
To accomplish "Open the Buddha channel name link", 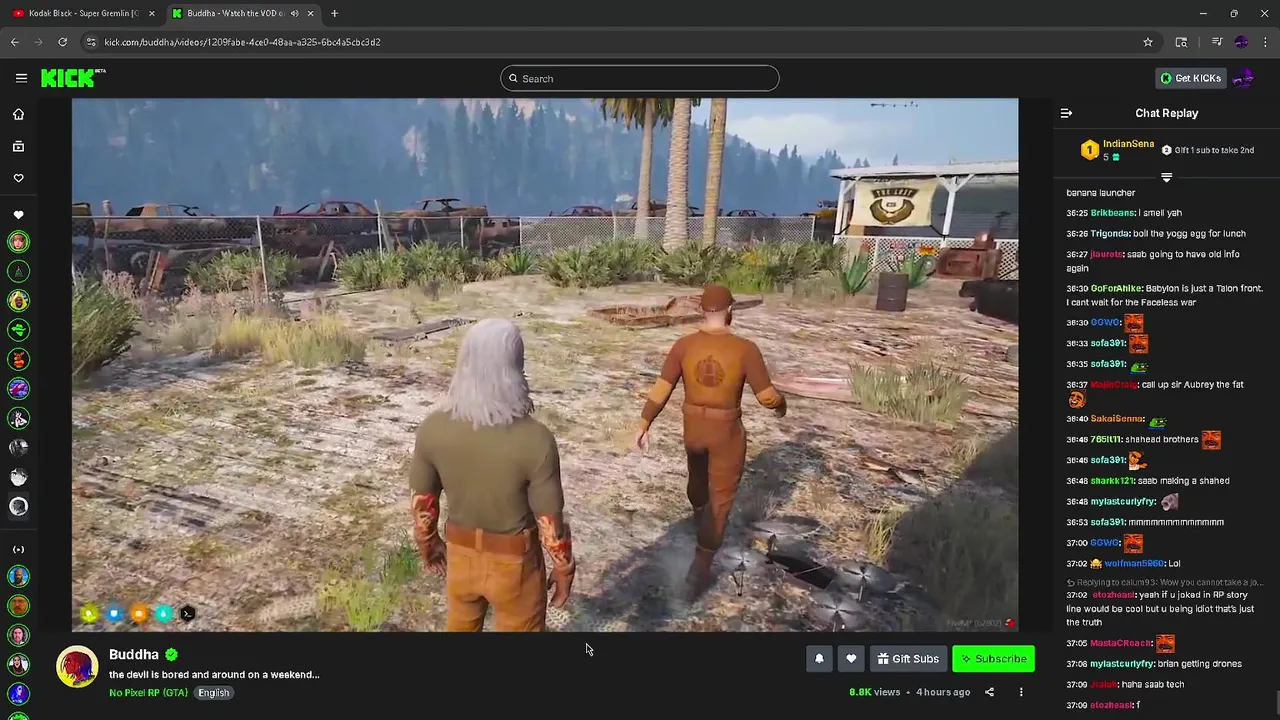I will [134, 654].
